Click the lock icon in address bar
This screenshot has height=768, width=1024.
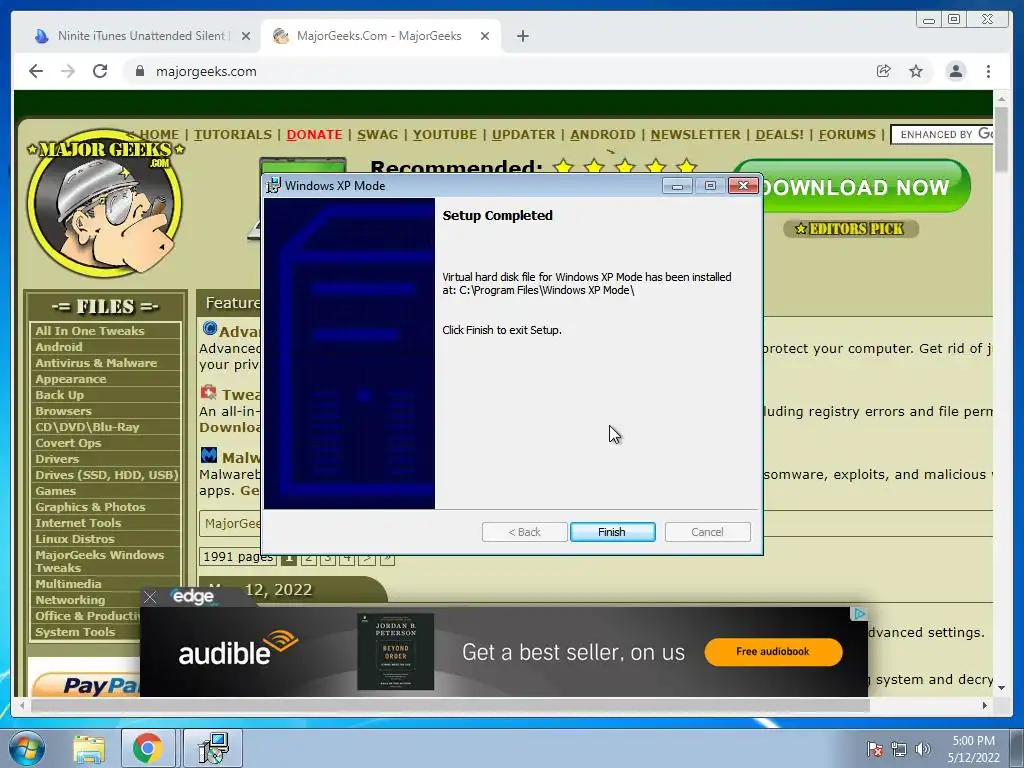coord(140,71)
